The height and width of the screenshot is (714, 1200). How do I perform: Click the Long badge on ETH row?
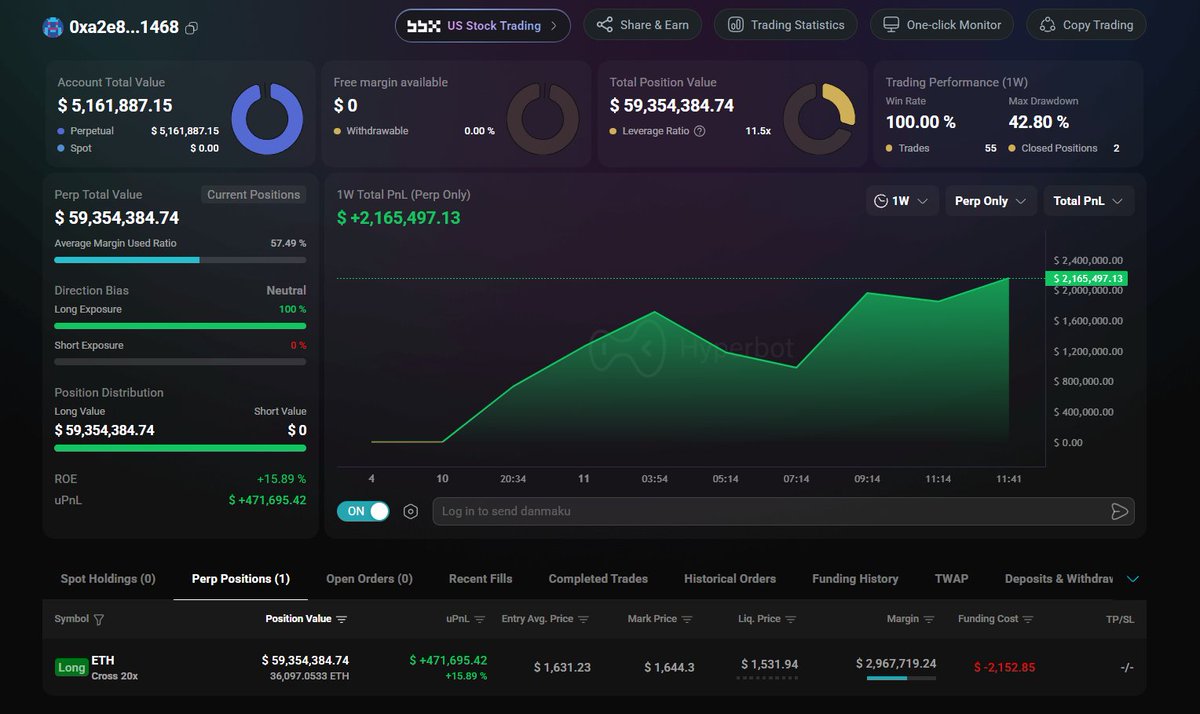(71, 667)
